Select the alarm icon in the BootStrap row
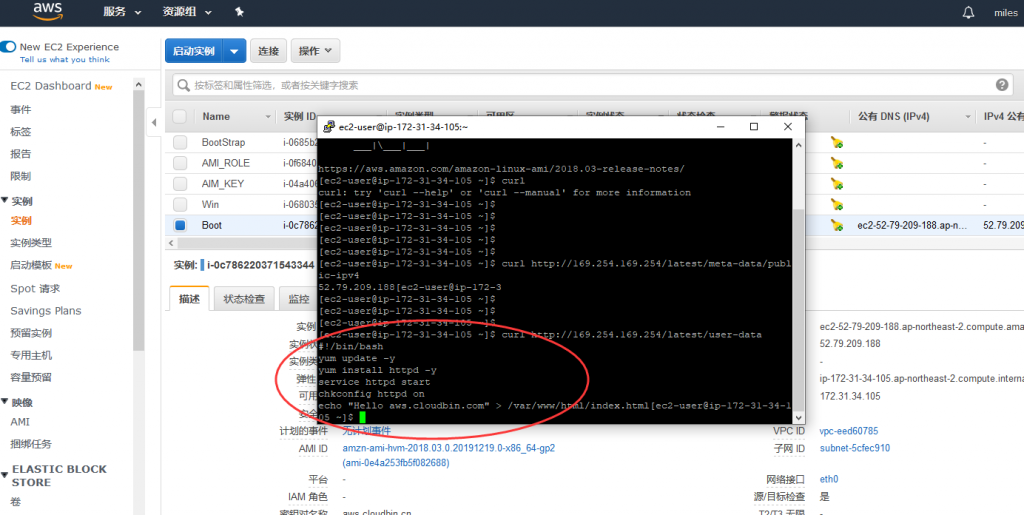Screen dimensions: 1024x515 (837, 142)
